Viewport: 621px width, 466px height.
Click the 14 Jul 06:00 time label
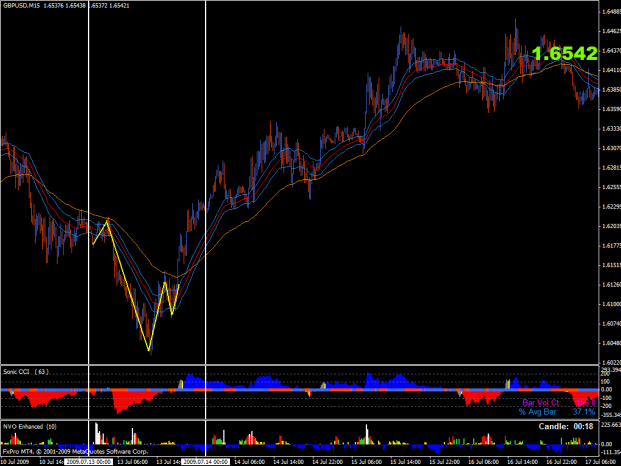250,462
